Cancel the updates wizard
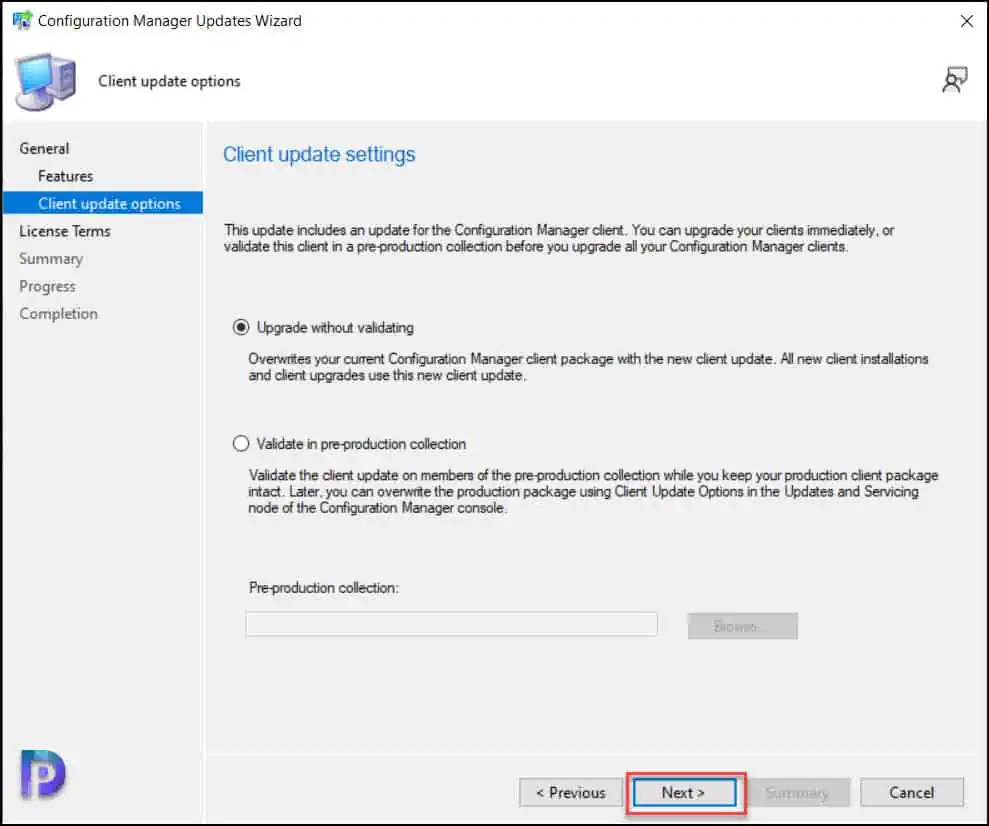 click(912, 793)
